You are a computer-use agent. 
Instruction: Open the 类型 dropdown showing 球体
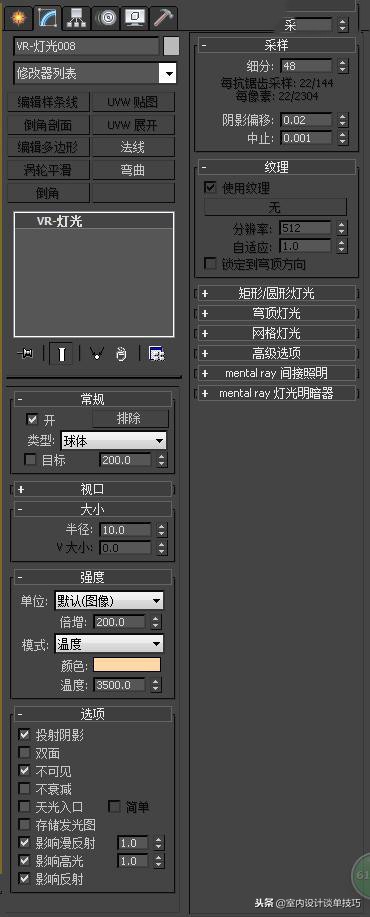click(113, 440)
